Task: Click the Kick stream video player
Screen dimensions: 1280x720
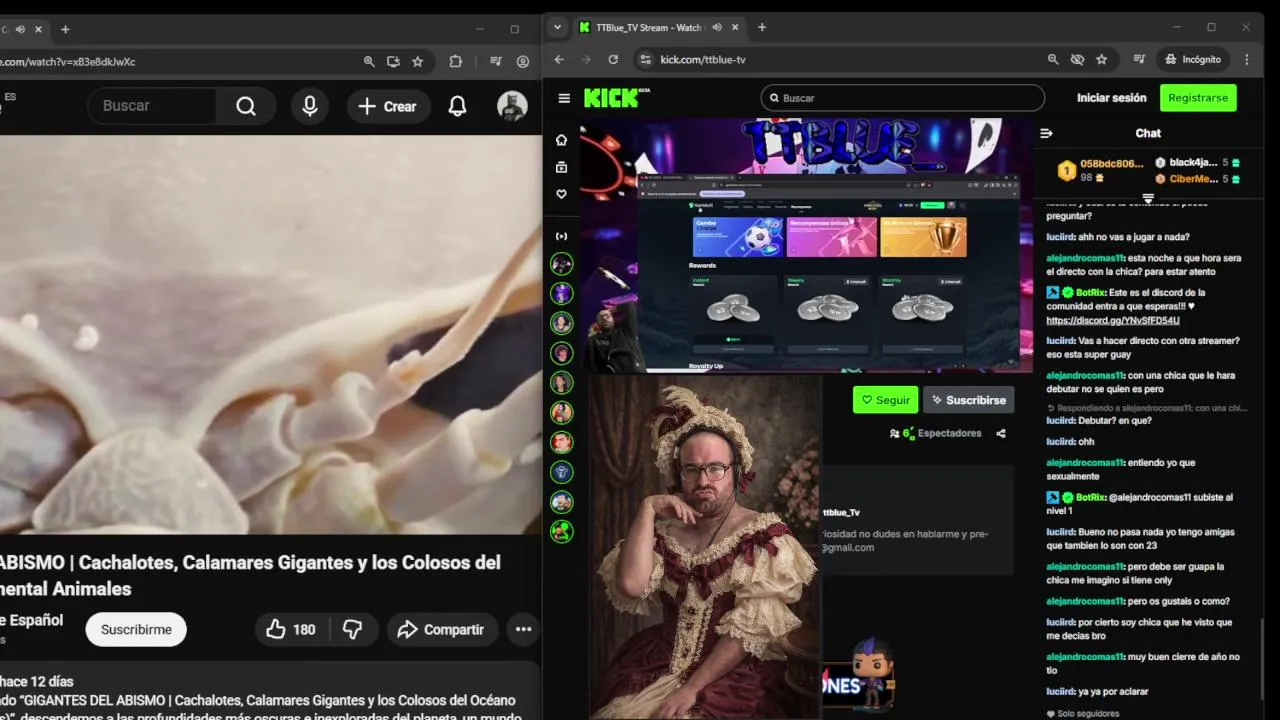Action: (x=807, y=245)
